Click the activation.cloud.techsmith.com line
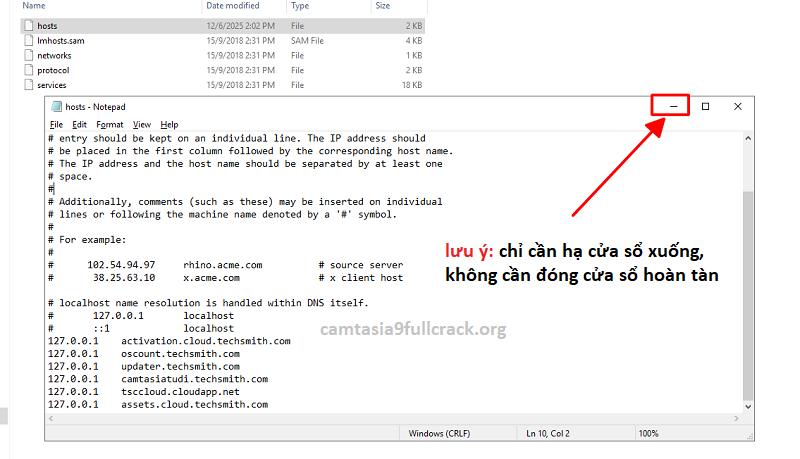Screen dimensions: 800x459 (169, 341)
